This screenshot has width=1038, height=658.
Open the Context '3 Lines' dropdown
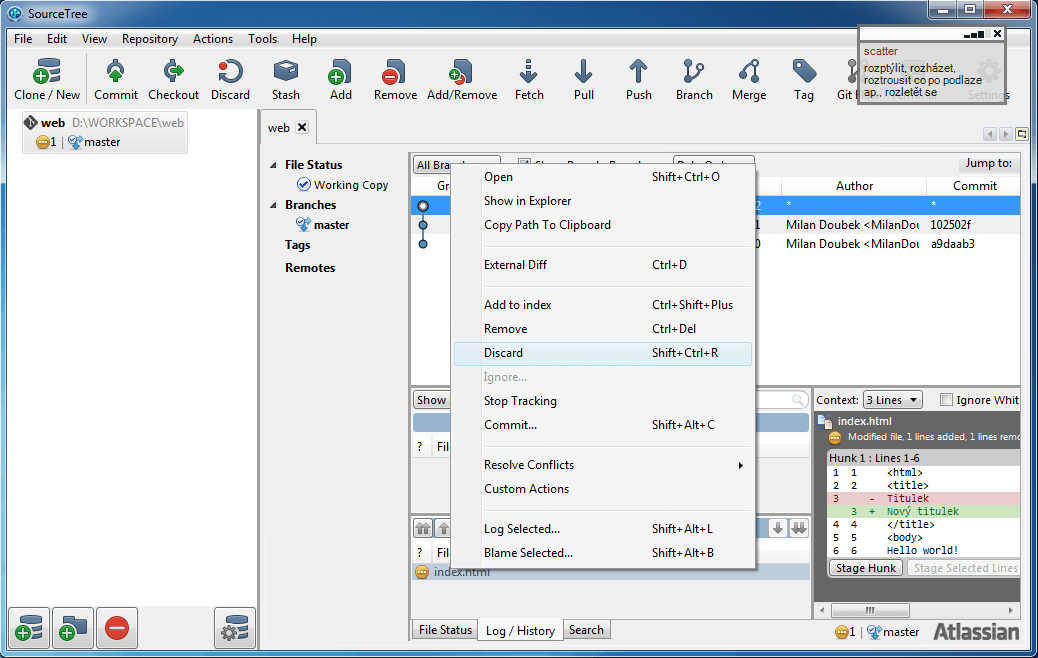(x=892, y=400)
